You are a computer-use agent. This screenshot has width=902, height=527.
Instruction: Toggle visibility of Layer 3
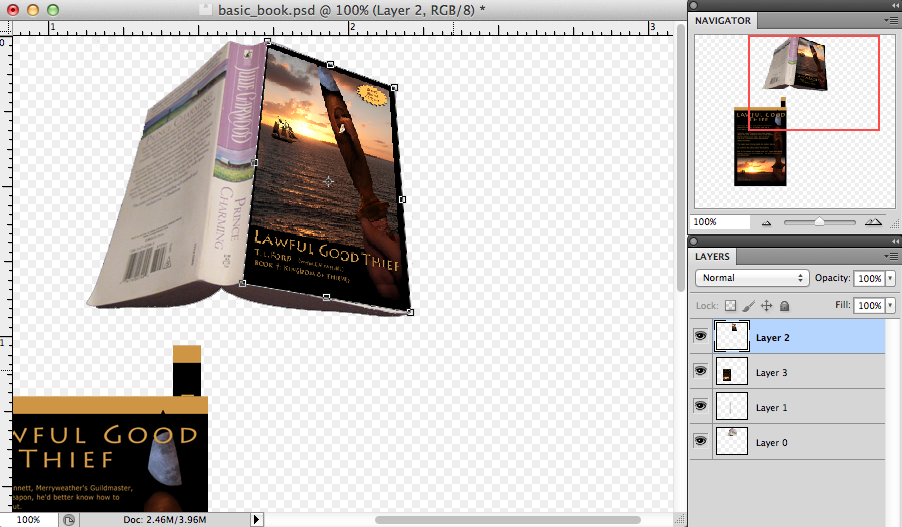(700, 371)
